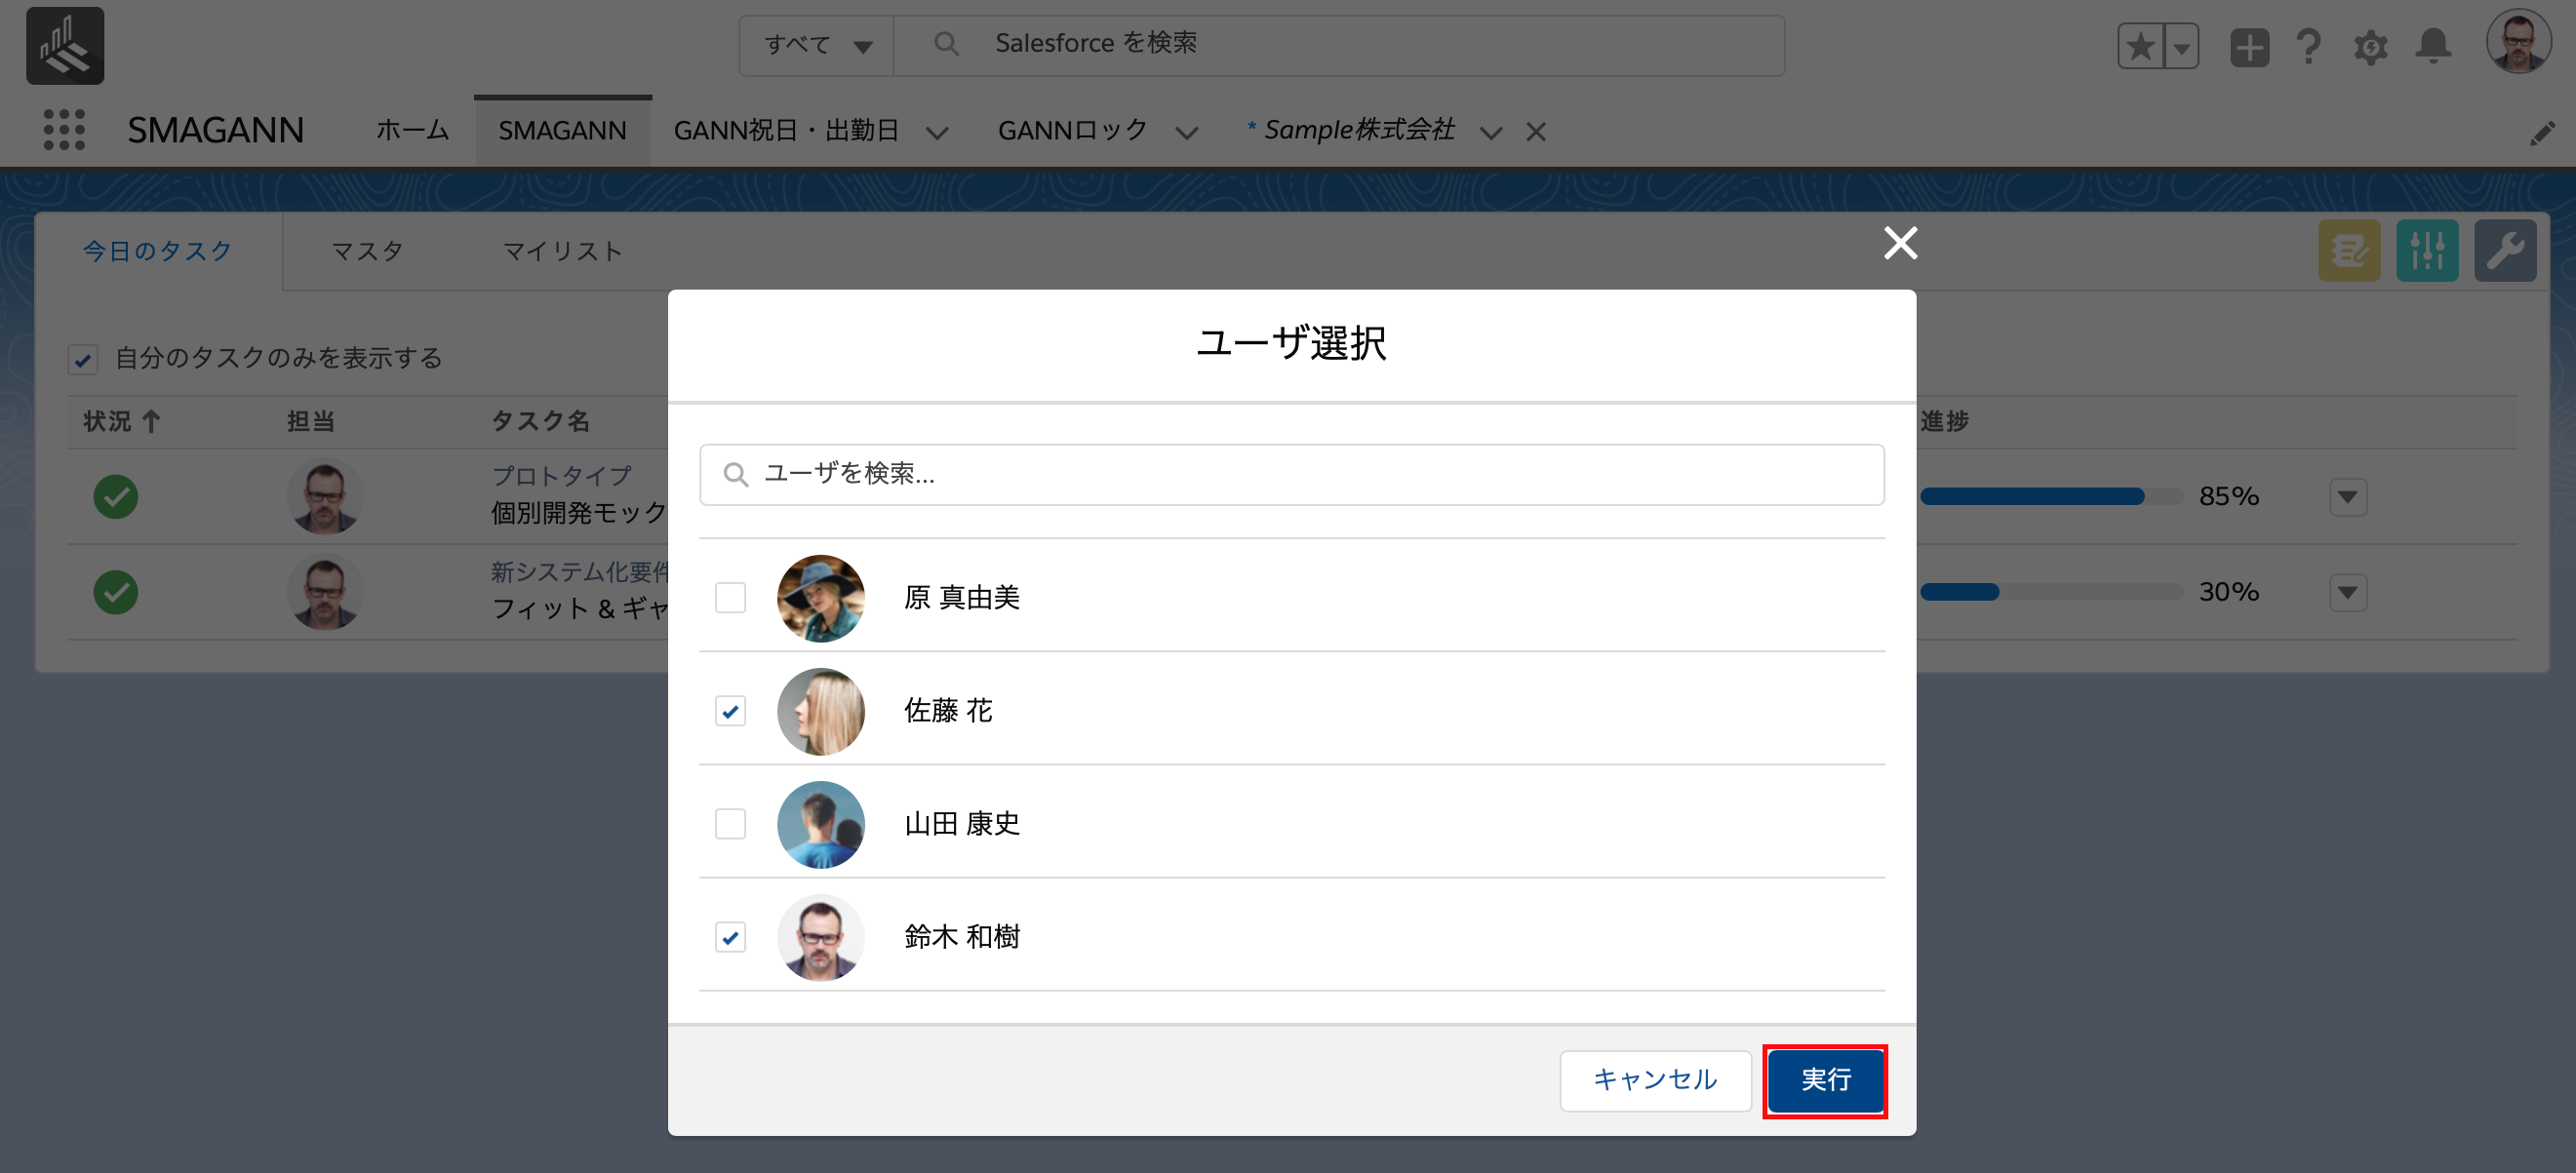2576x1173 pixels.
Task: Click 山田 康史 profile photo
Action: (x=821, y=824)
